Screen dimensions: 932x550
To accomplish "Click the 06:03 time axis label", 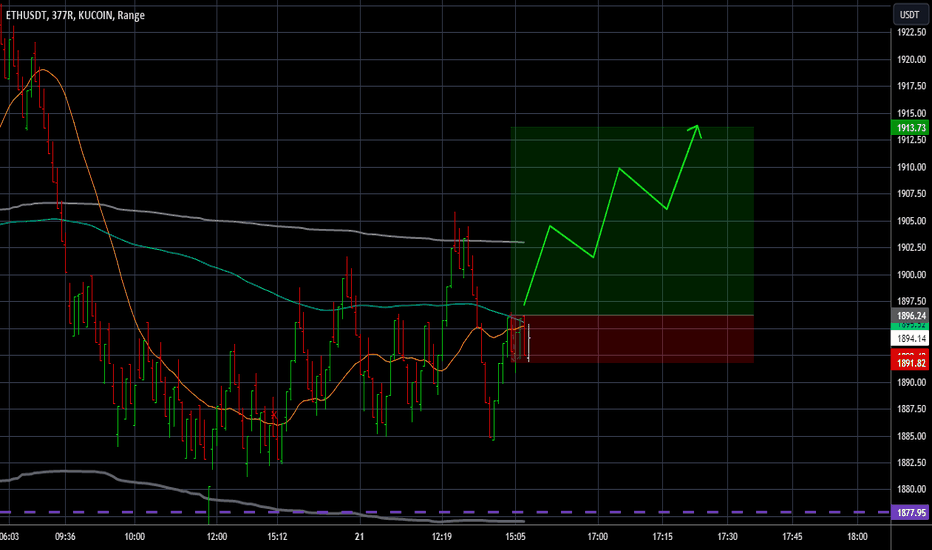I will tap(9, 537).
